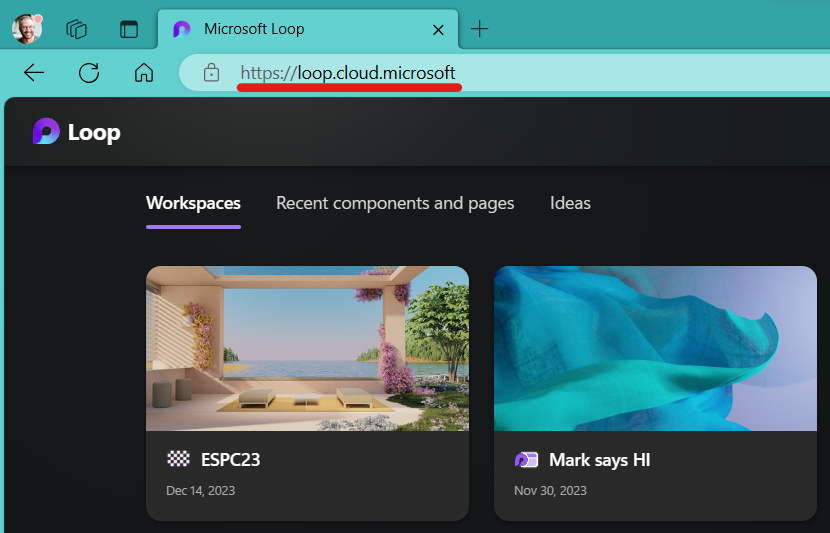The image size is (830, 533).
Task: Click the Nov 30, 2023 date
Action: 551,491
